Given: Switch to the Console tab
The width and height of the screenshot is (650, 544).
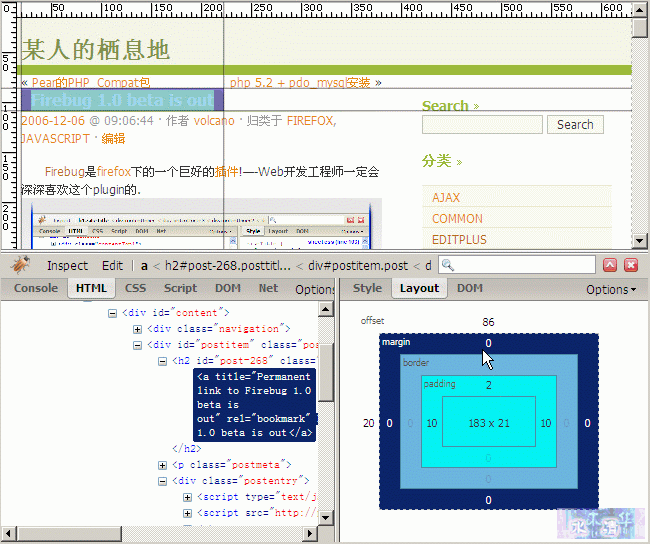Looking at the screenshot, I should click(36, 288).
